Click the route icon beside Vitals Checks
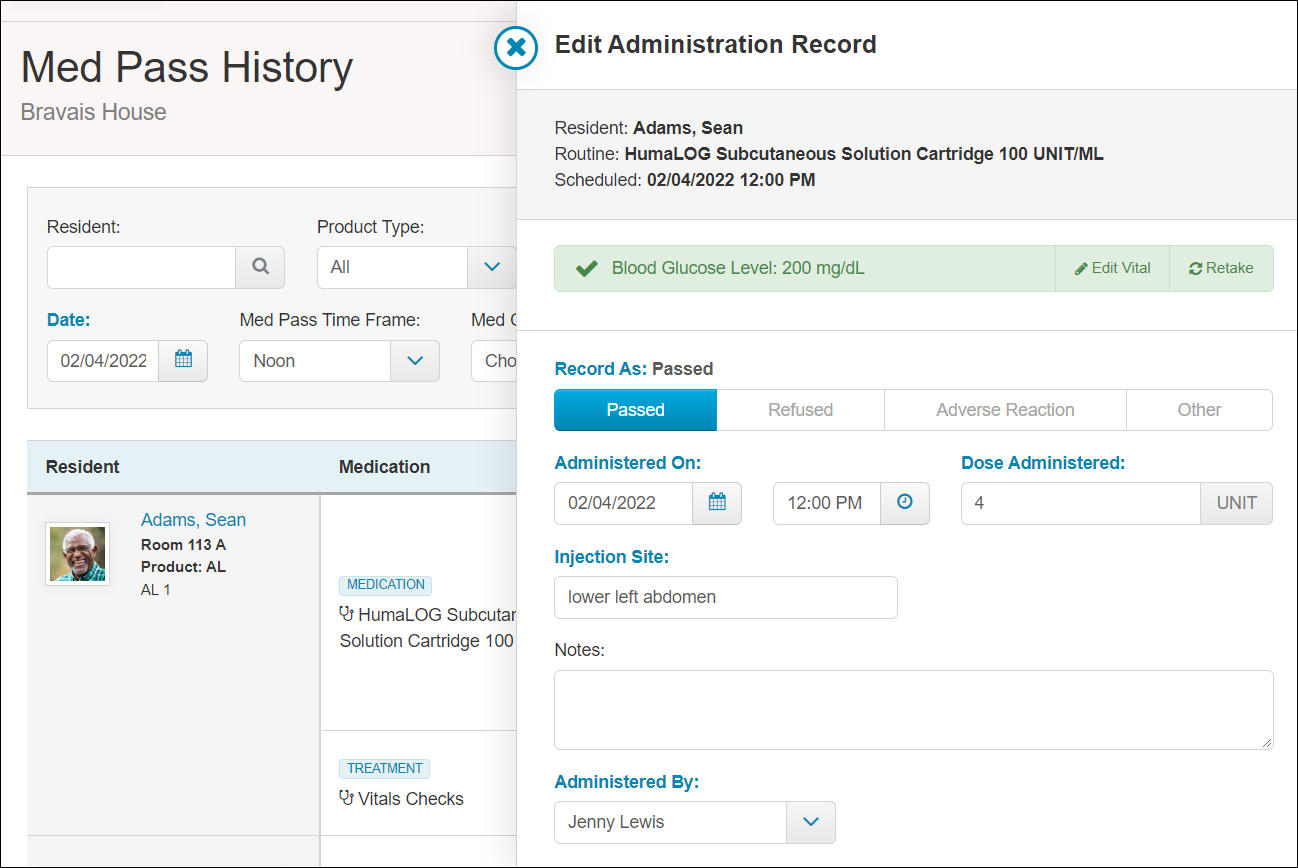This screenshot has width=1298, height=868. [x=345, y=797]
